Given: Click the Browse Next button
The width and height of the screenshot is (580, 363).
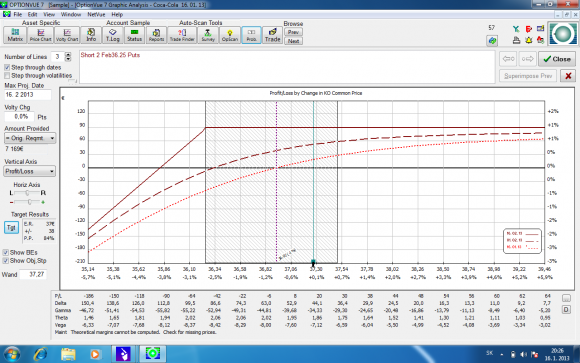Looking at the screenshot, I should coord(293,41).
